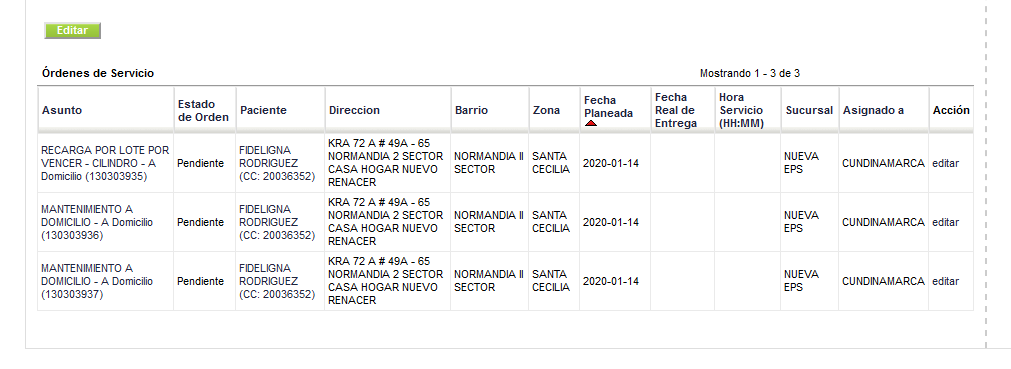Viewport: 1011px width, 369px height.
Task: Sort by Asunto column header
Action: pyautogui.click(x=63, y=110)
